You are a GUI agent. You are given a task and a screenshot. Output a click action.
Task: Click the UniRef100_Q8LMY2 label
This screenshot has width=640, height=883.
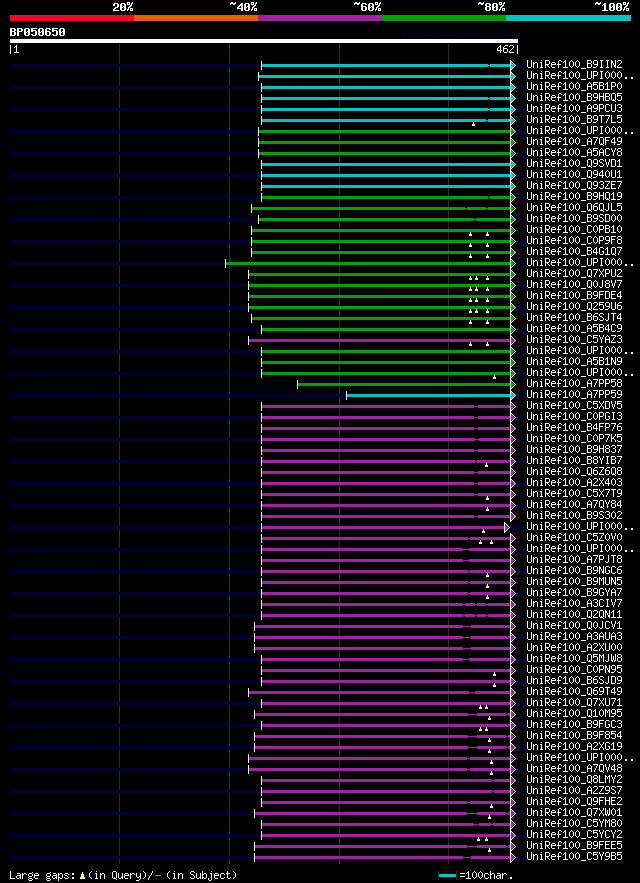pyautogui.click(x=574, y=780)
